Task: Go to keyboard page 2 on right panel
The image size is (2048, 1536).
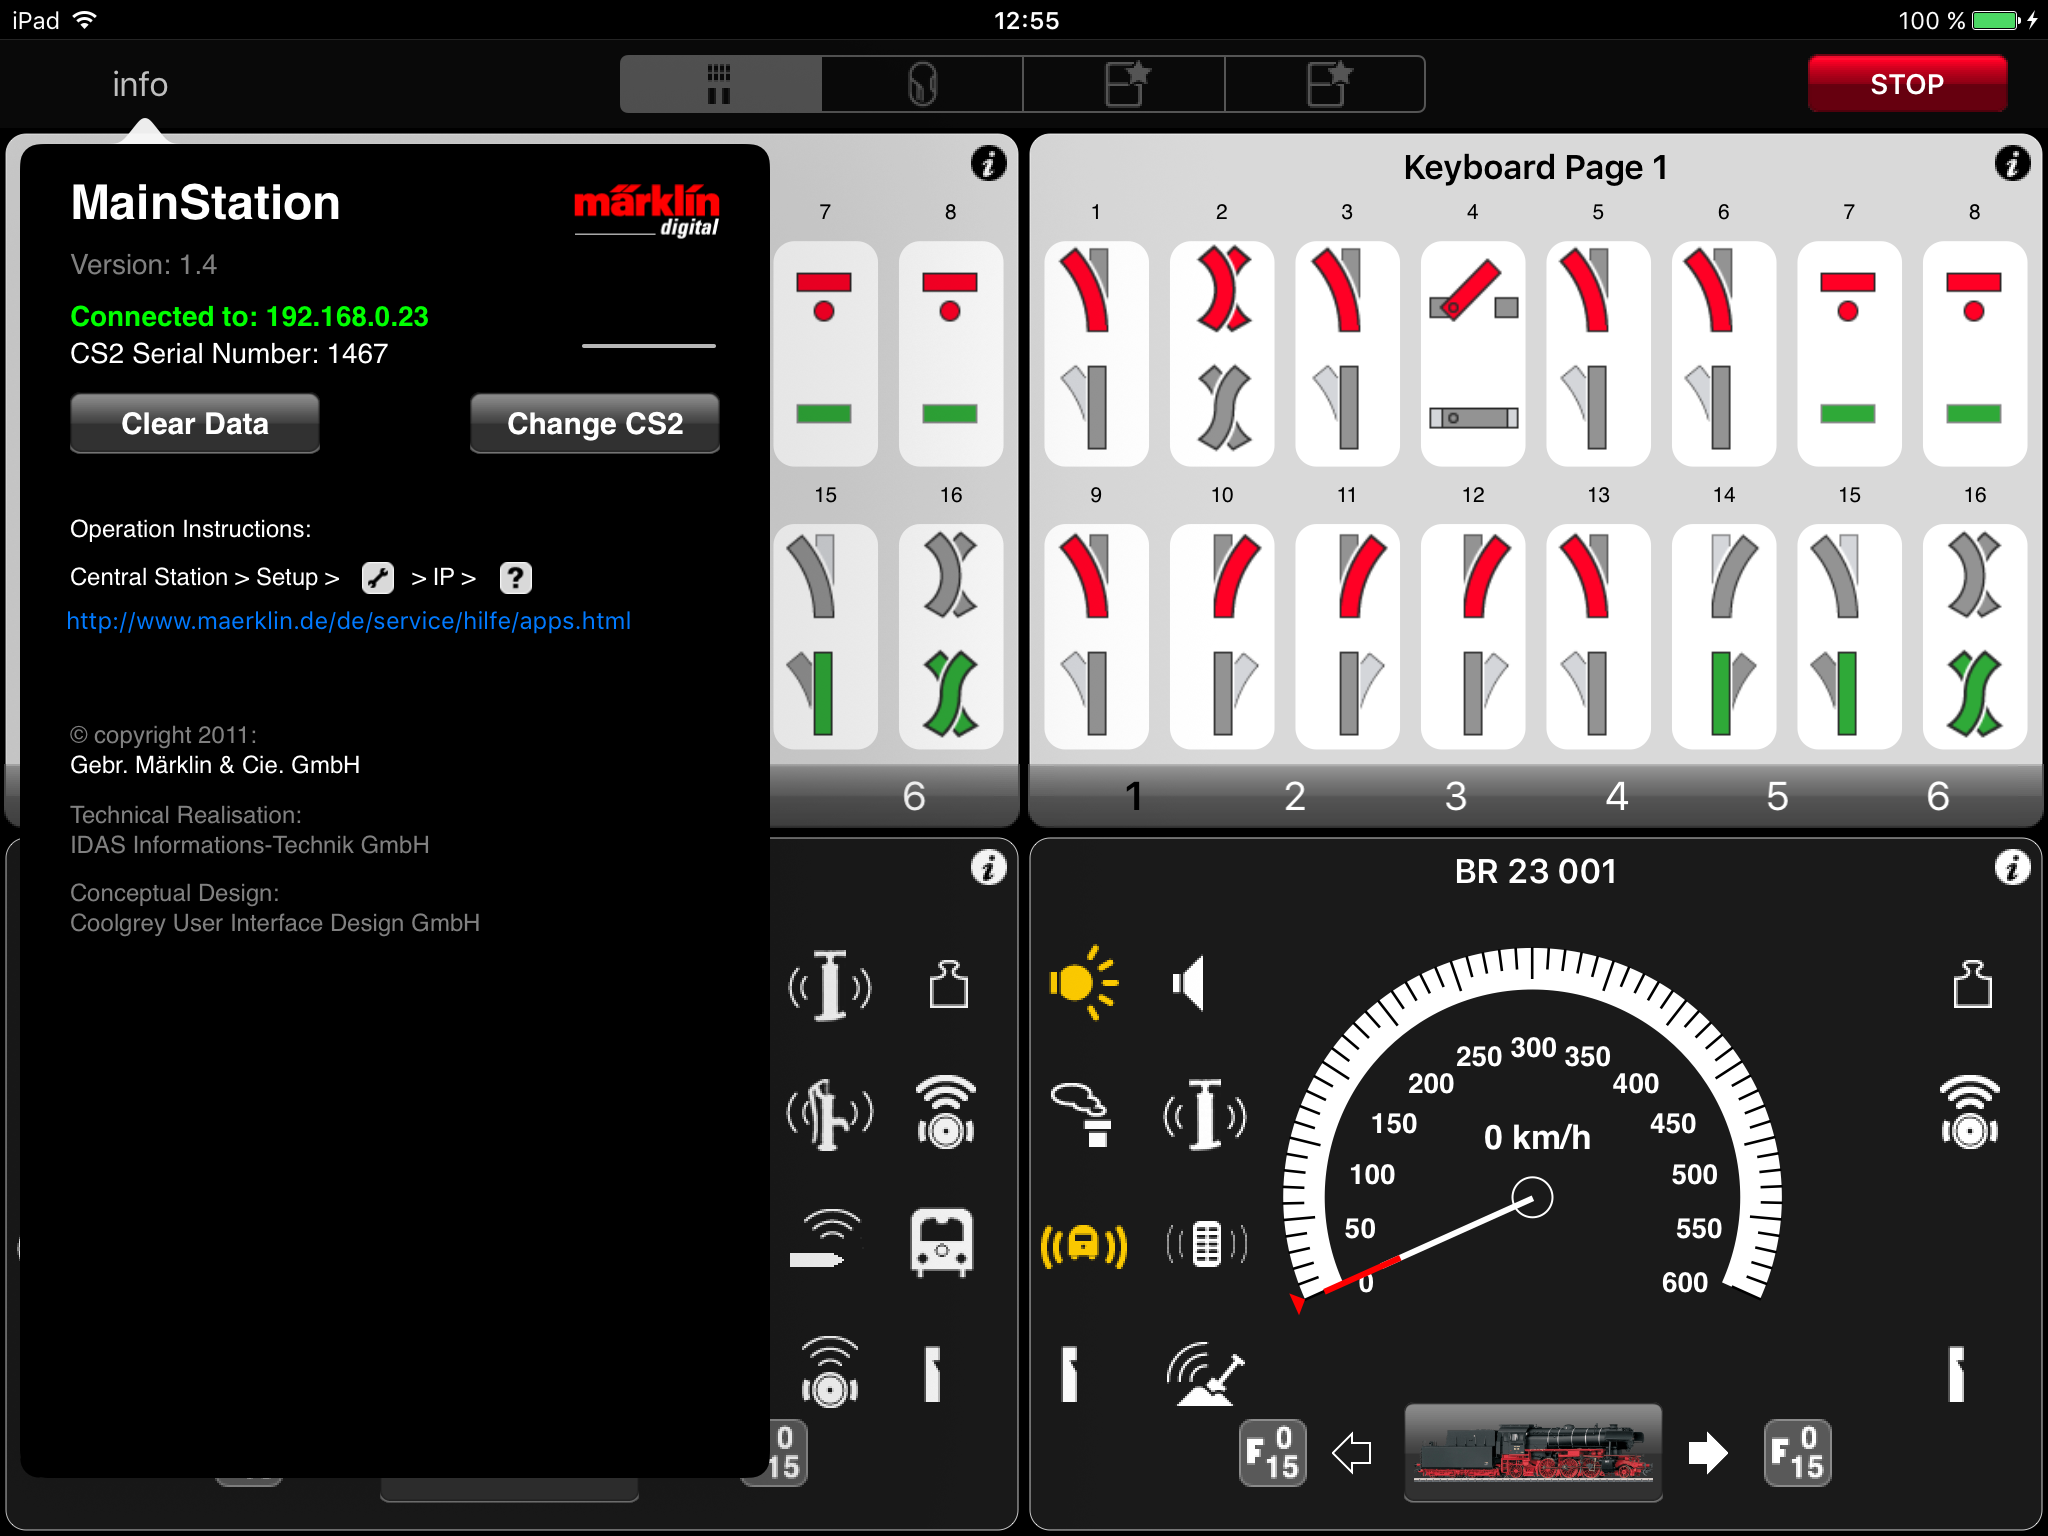Action: pos(1294,796)
